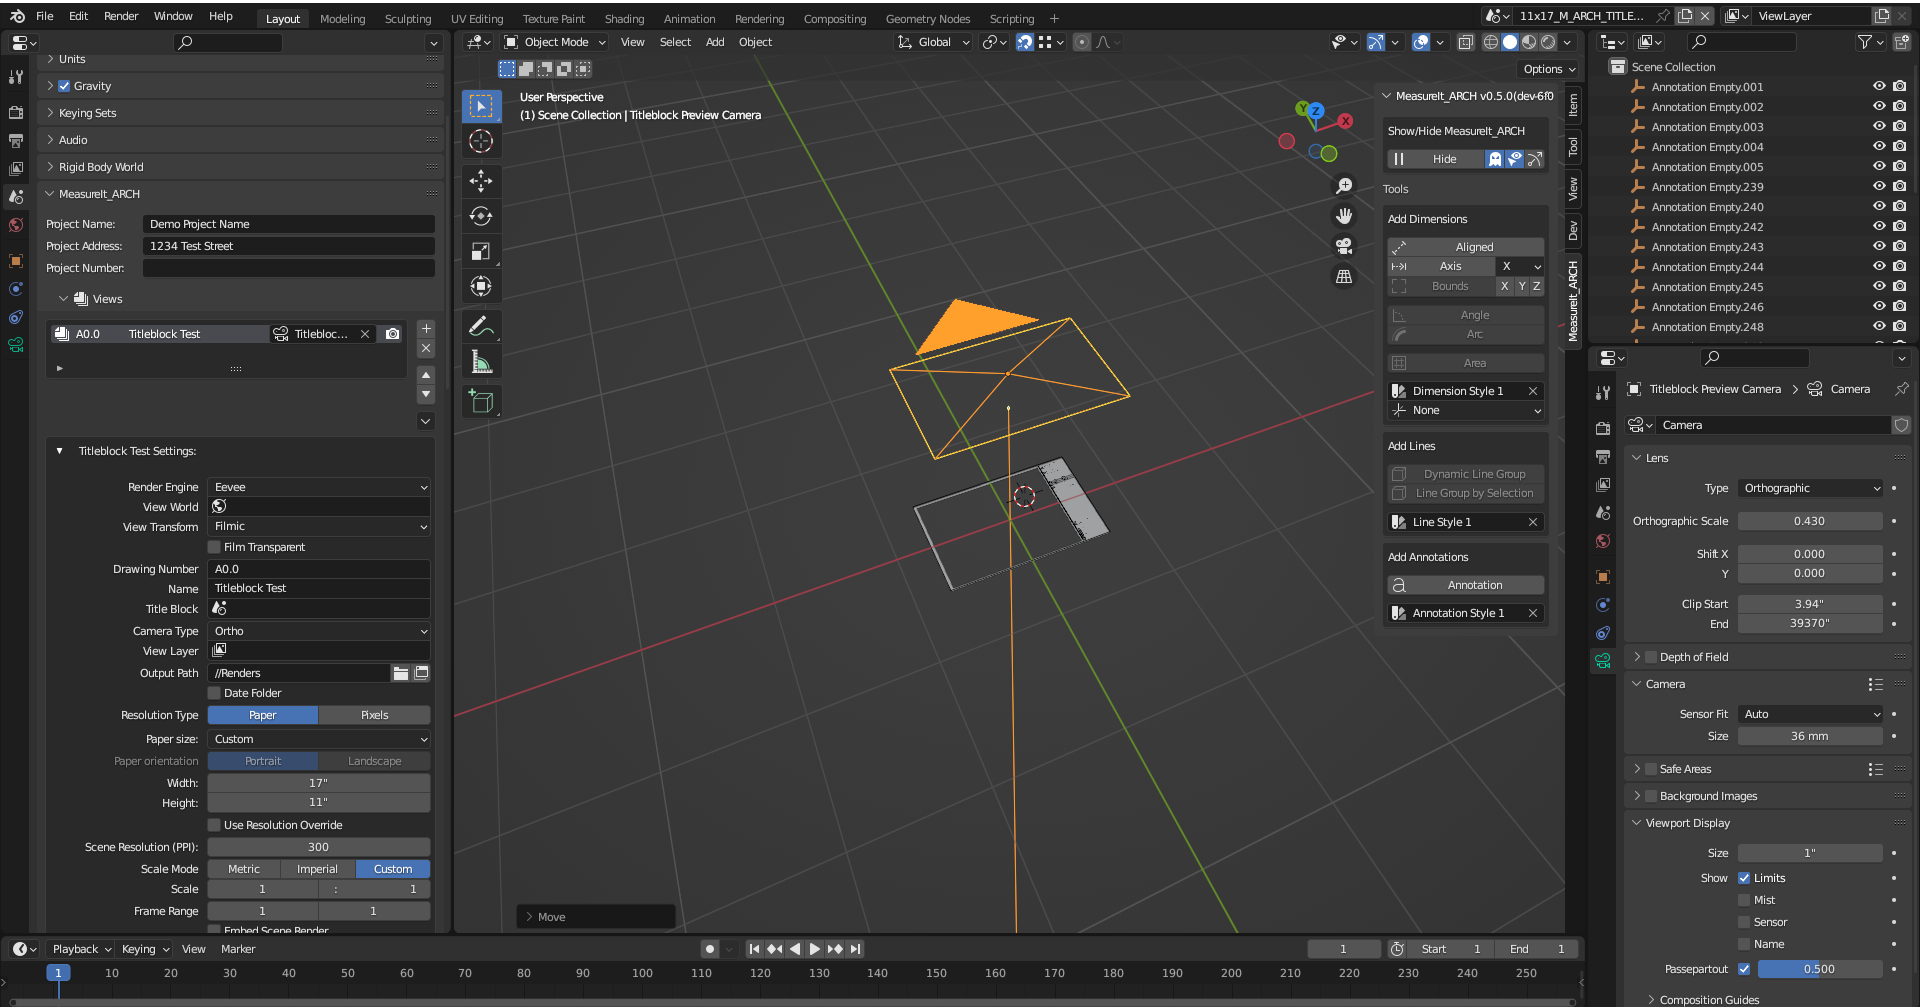Screen dimensions: 1920x1007
Task: Open the Render menu
Action: pos(121,16)
